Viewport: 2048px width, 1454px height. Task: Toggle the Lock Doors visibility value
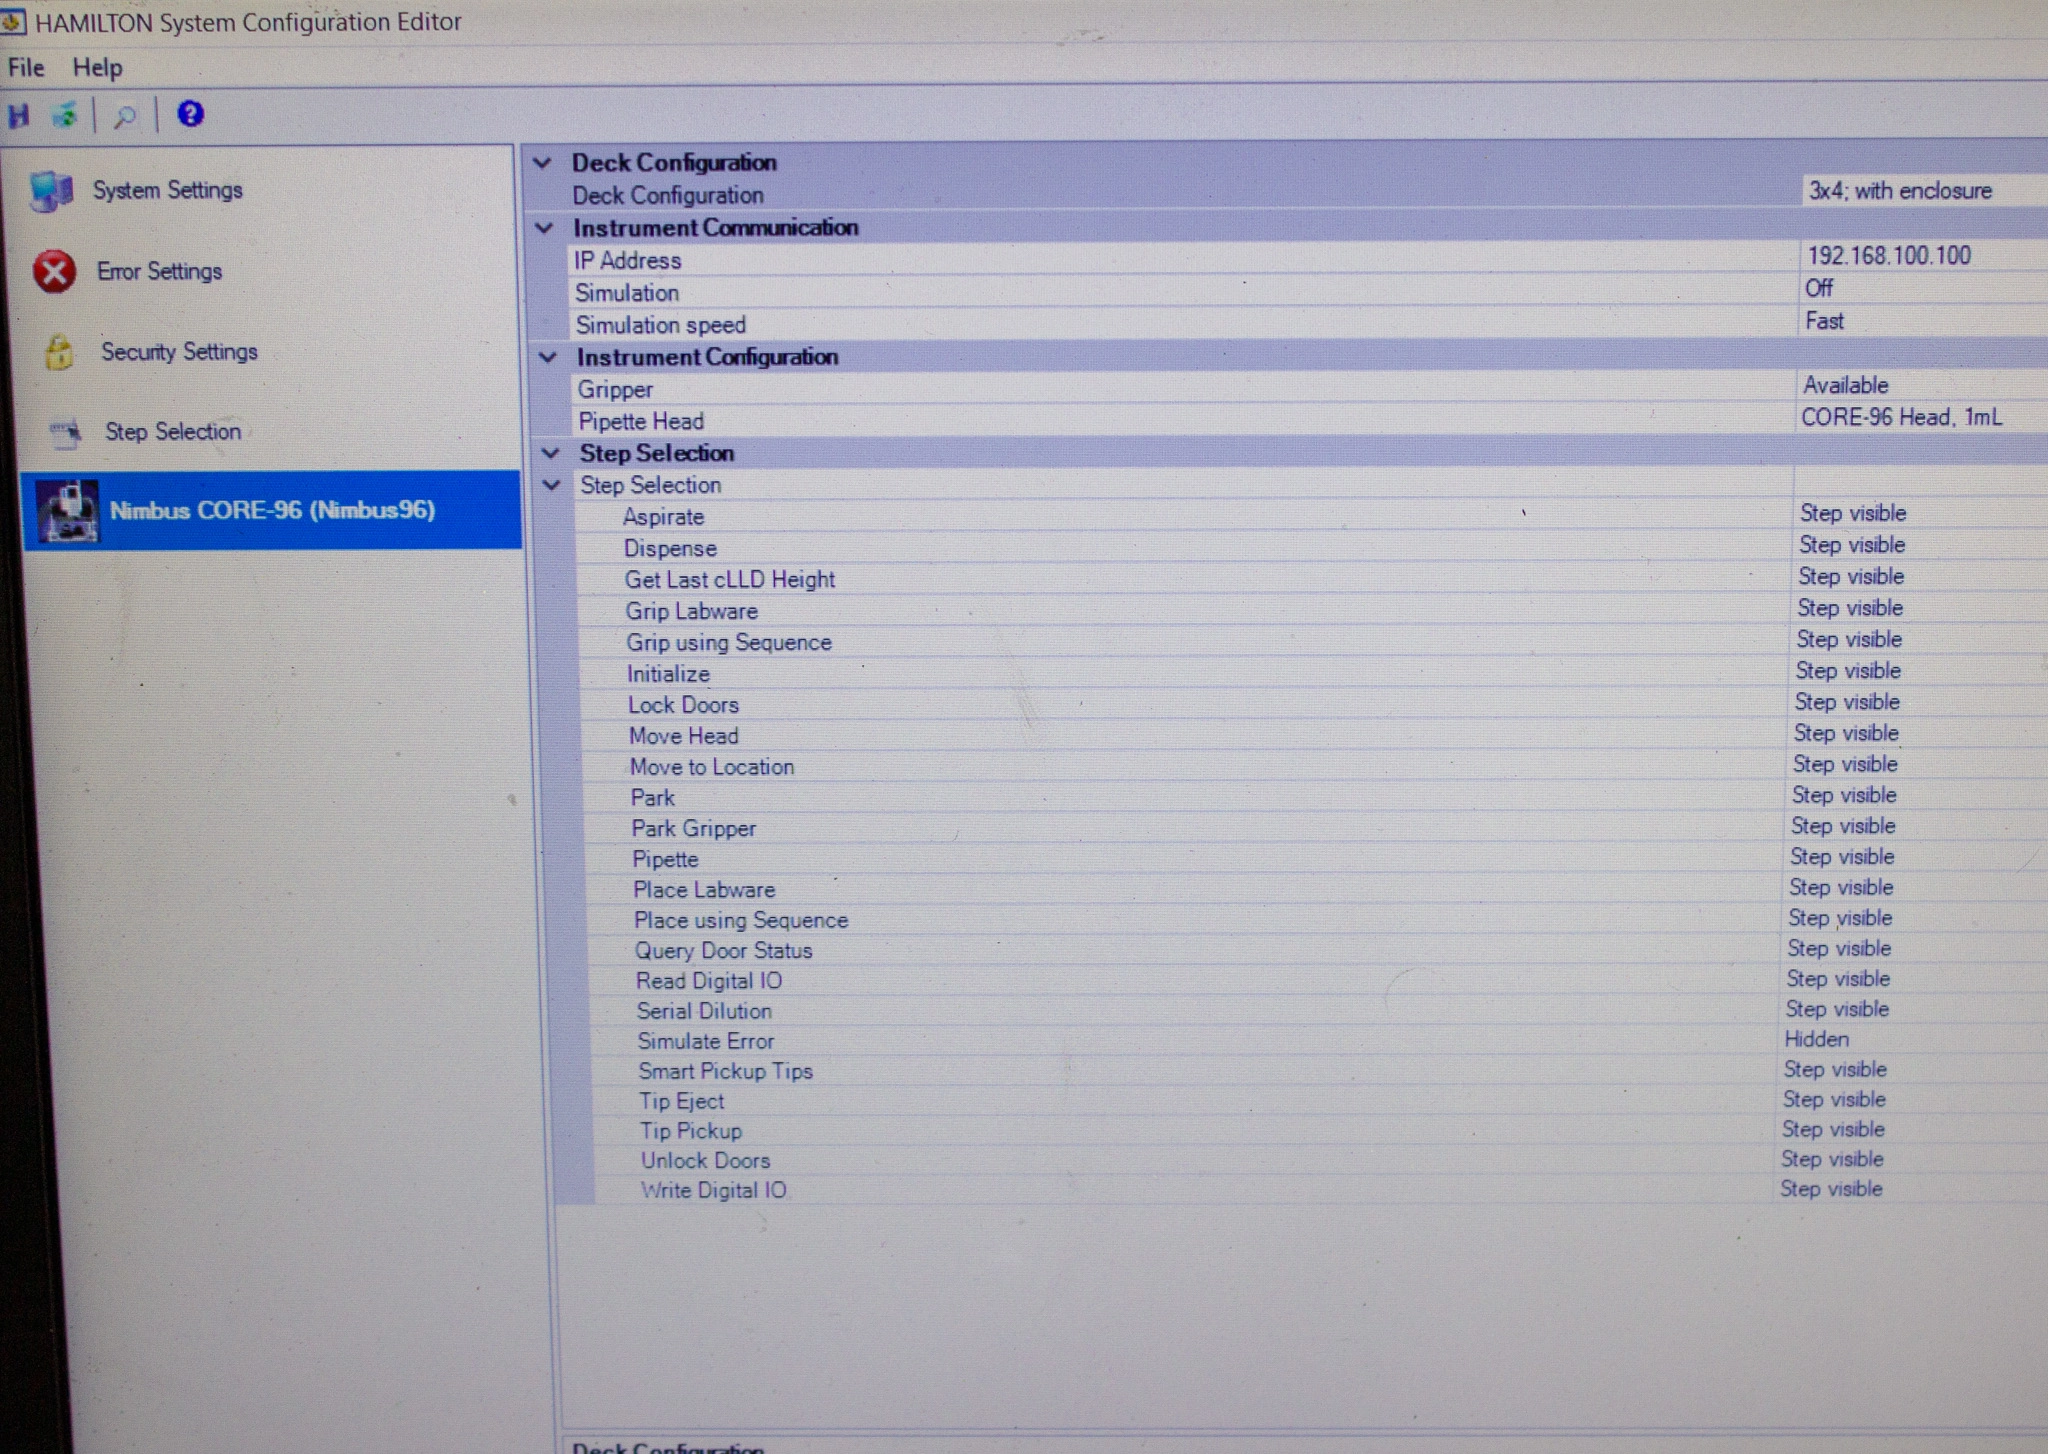tap(1847, 702)
